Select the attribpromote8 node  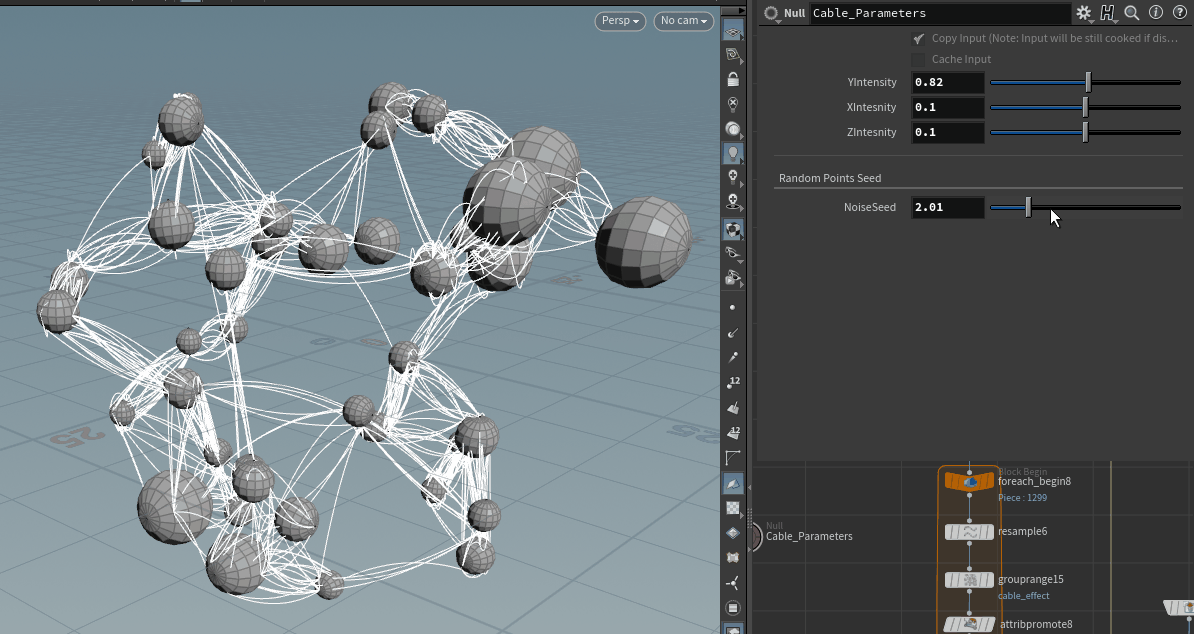click(x=969, y=624)
